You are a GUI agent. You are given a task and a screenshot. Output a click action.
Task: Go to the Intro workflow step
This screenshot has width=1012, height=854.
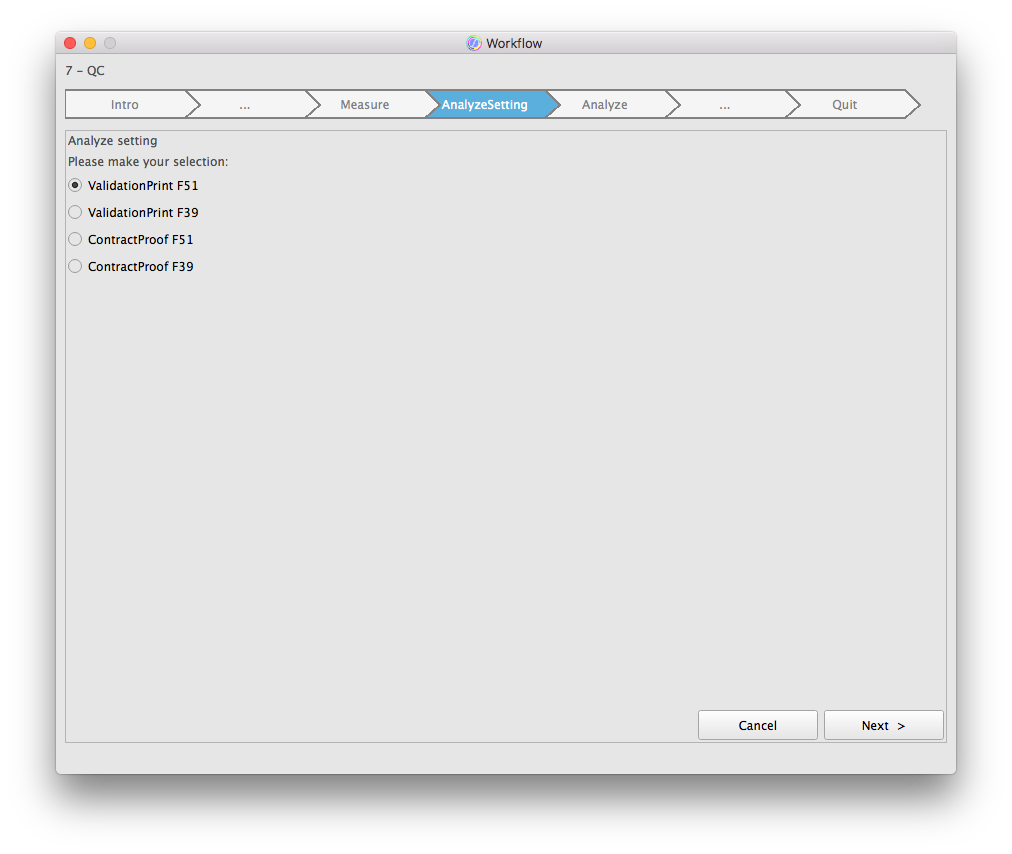pos(125,105)
